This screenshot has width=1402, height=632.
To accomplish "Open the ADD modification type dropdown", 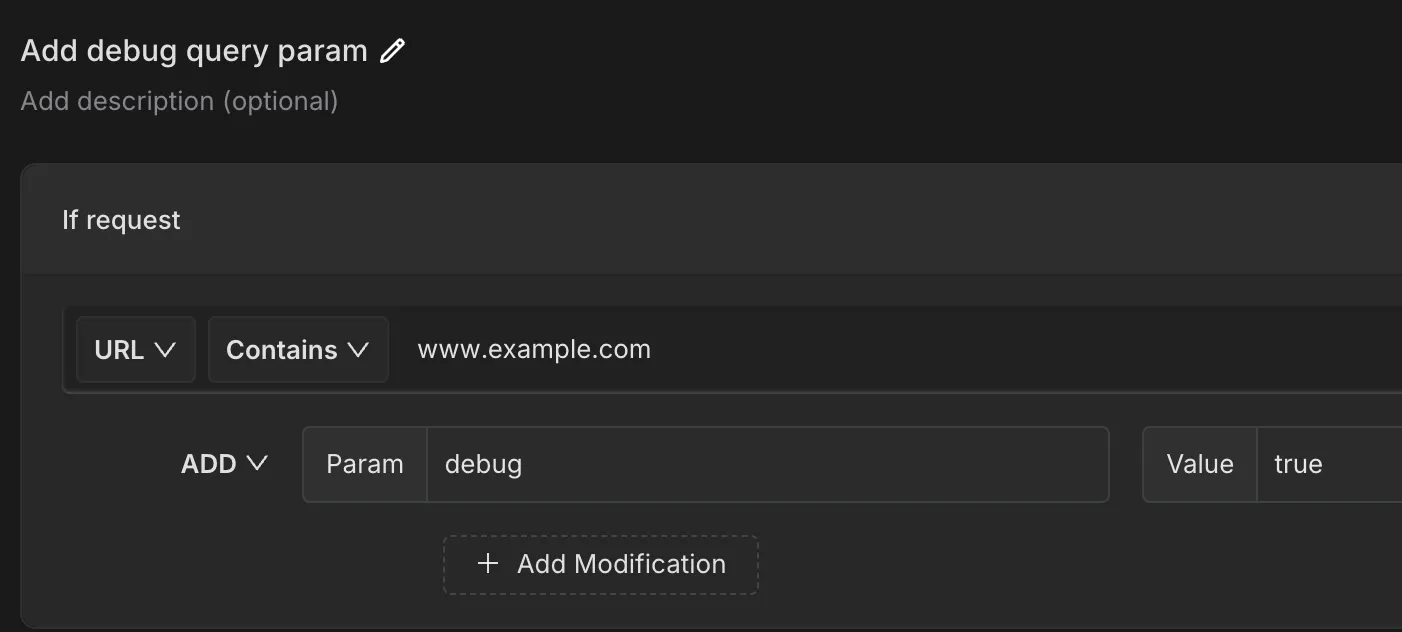I will click(225, 463).
